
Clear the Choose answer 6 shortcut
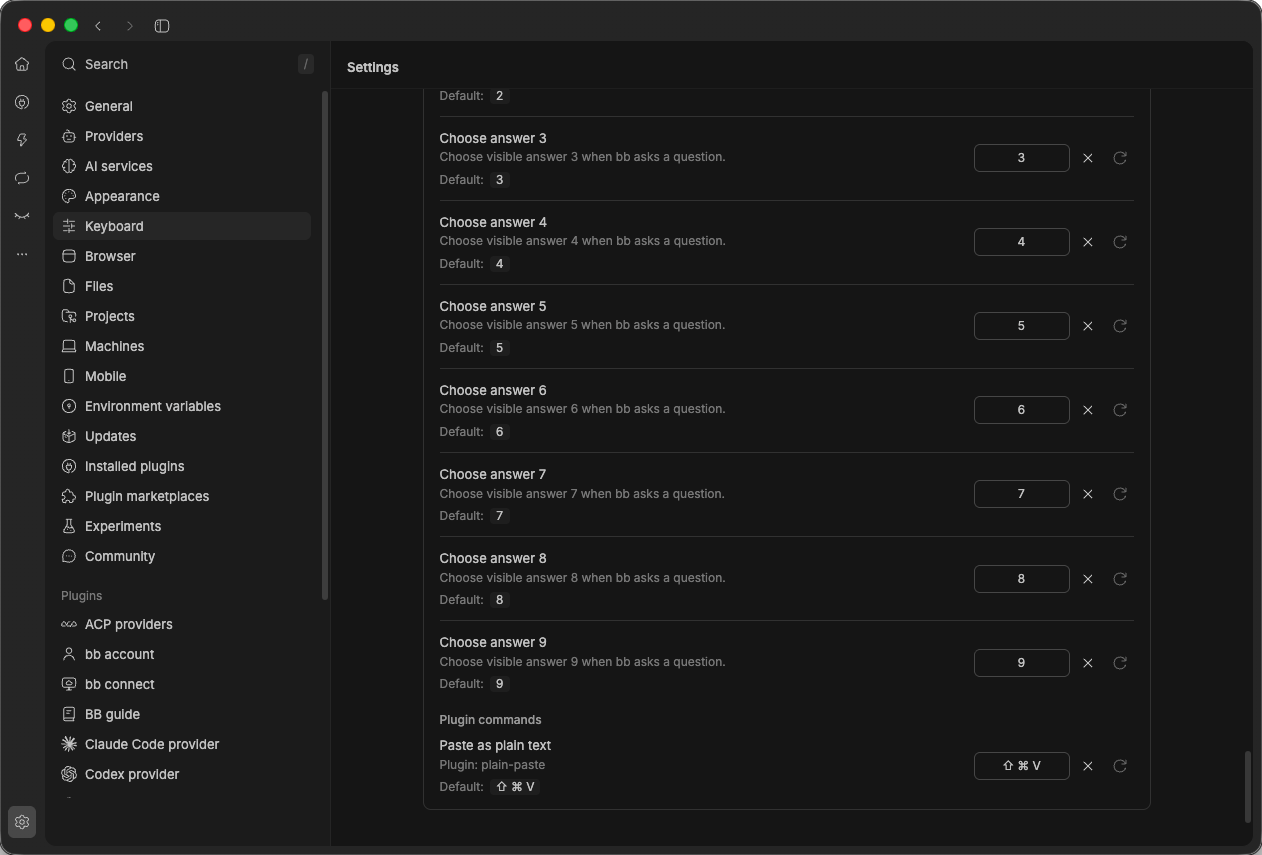tap(1088, 410)
